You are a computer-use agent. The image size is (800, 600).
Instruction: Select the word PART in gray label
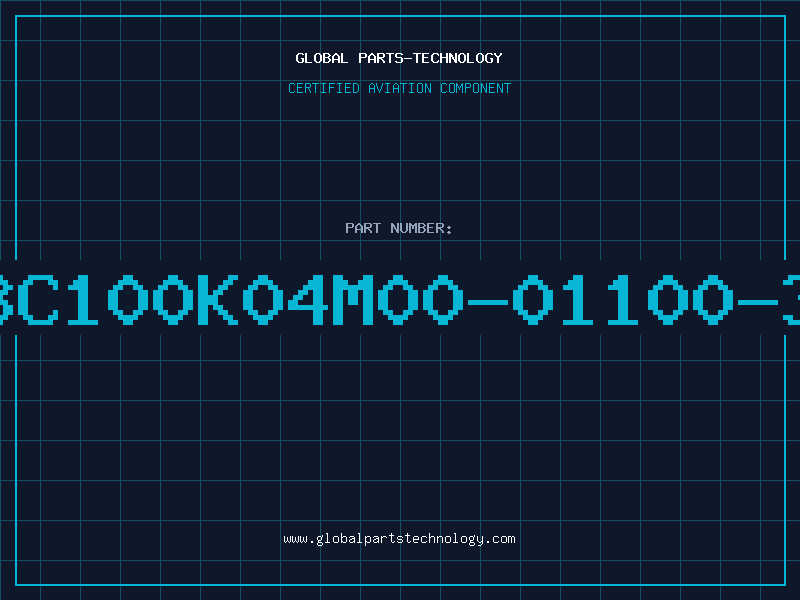[363, 228]
